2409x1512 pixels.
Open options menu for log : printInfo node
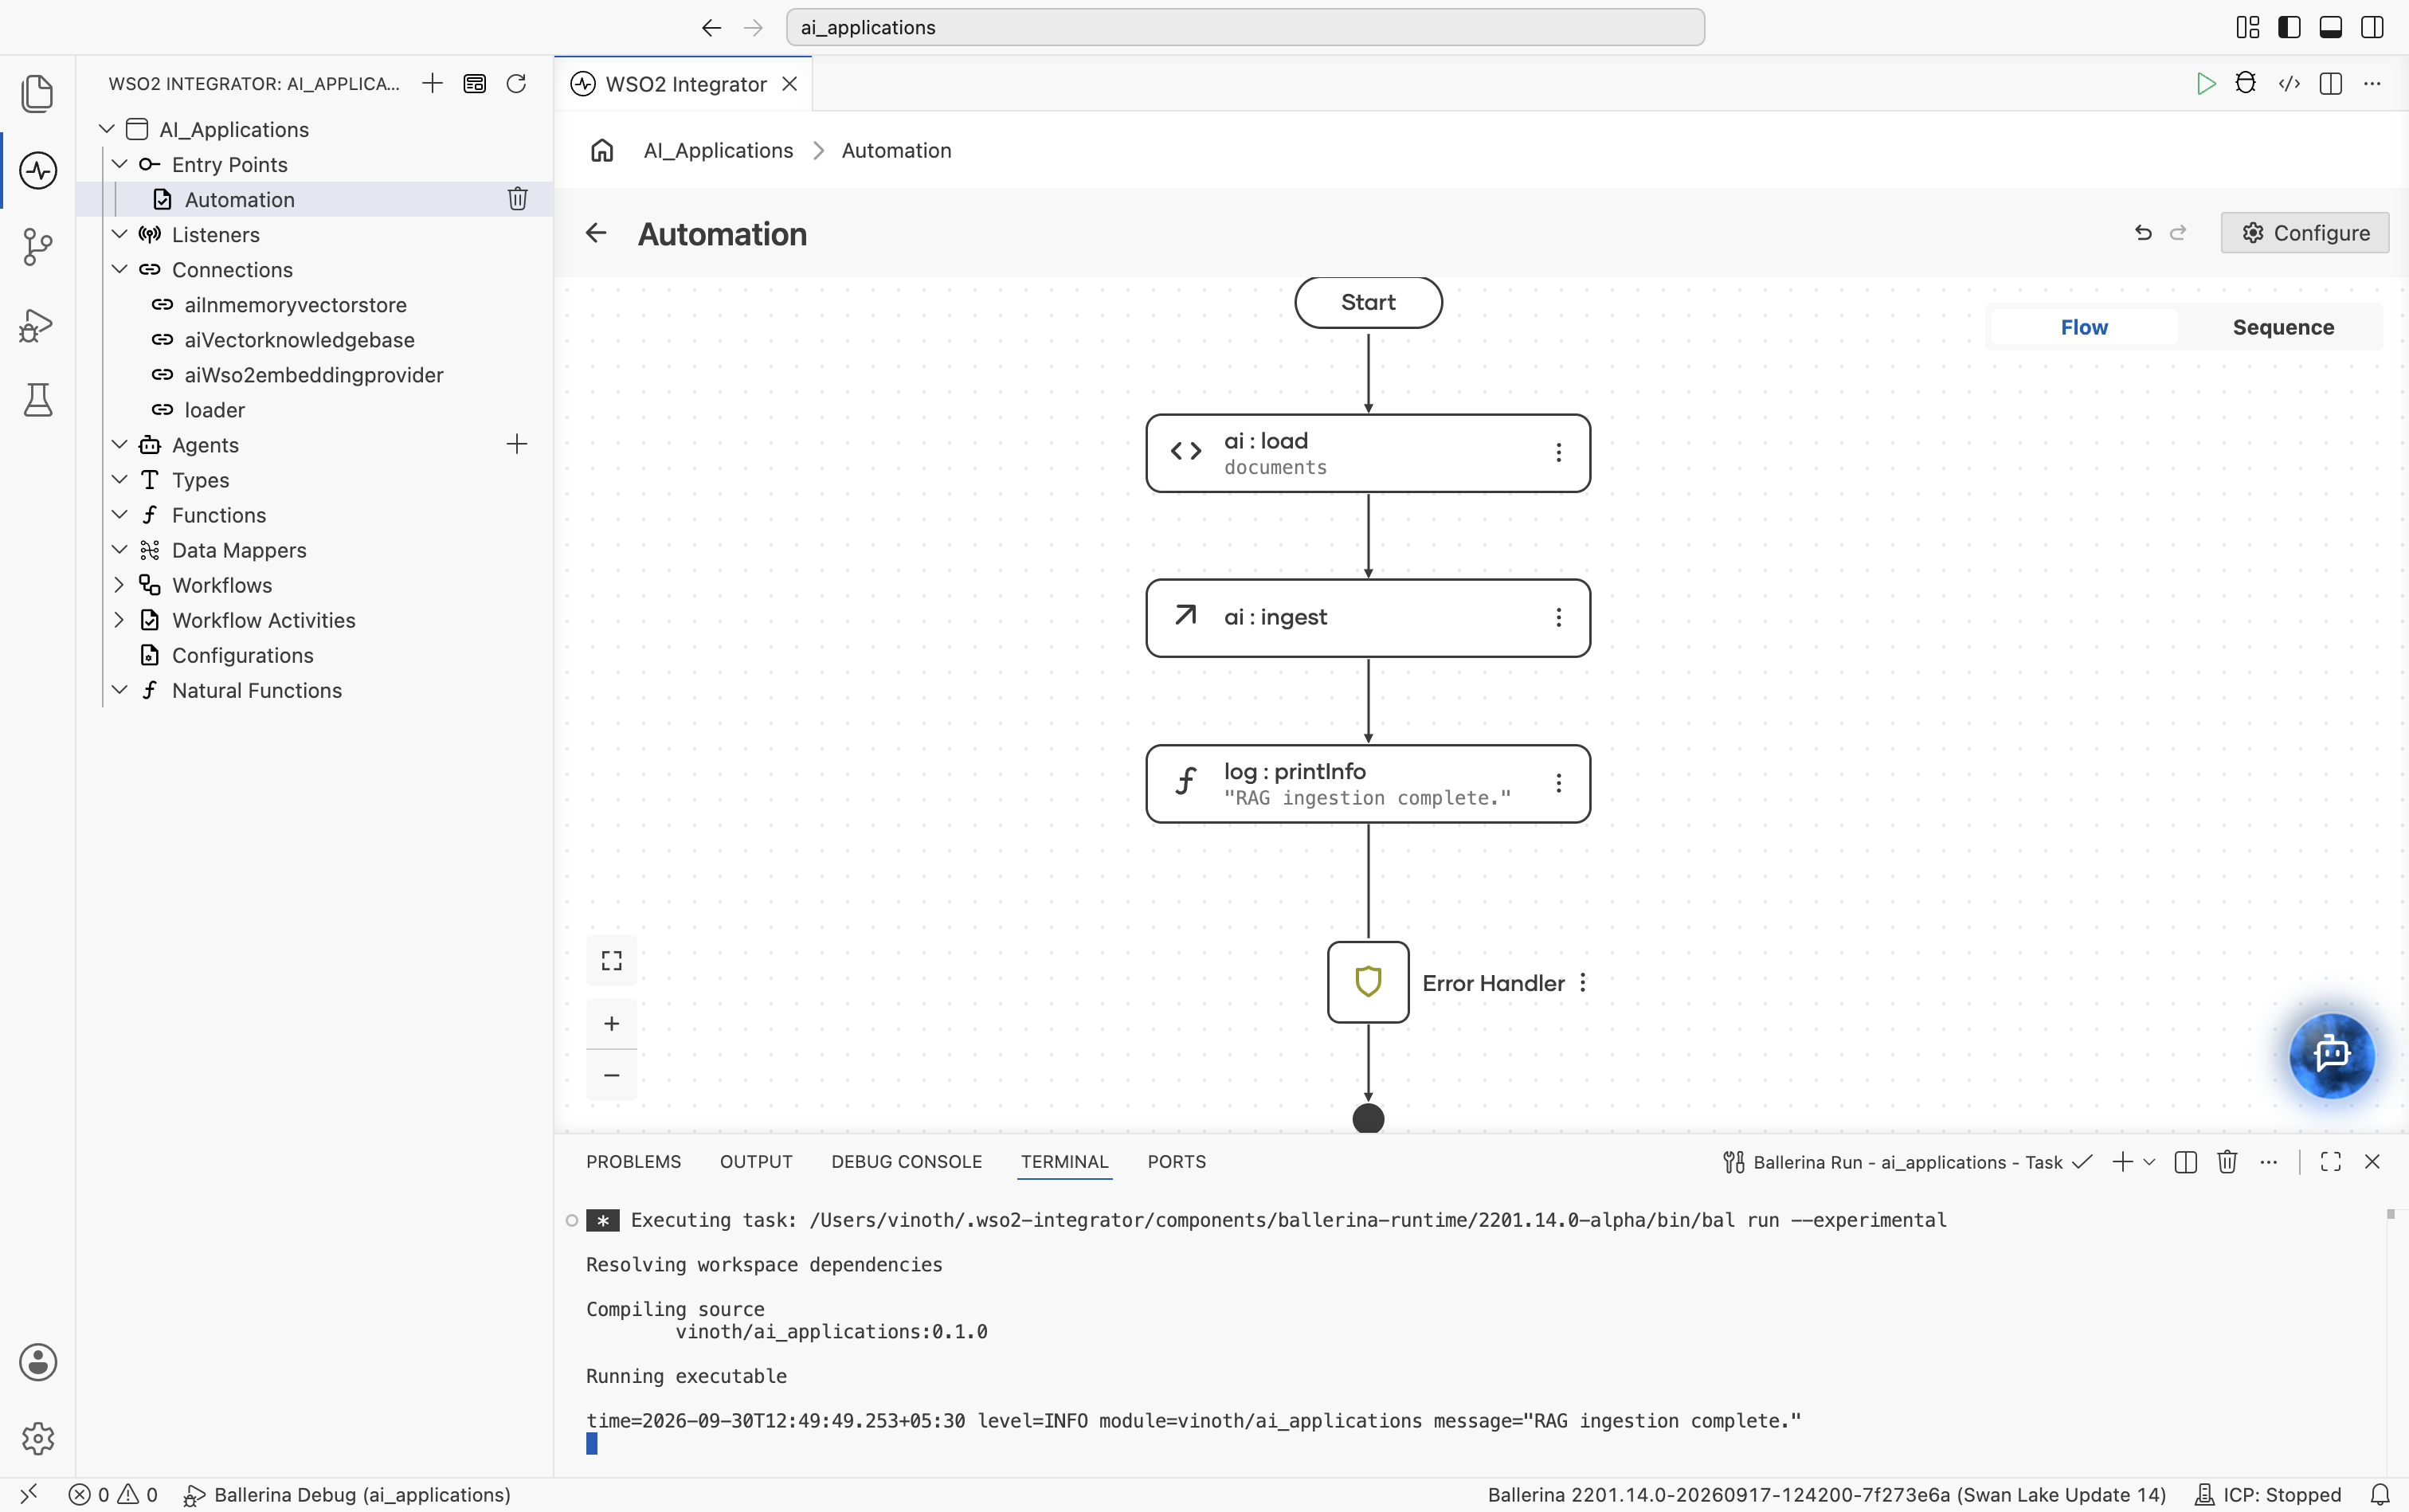click(1558, 783)
